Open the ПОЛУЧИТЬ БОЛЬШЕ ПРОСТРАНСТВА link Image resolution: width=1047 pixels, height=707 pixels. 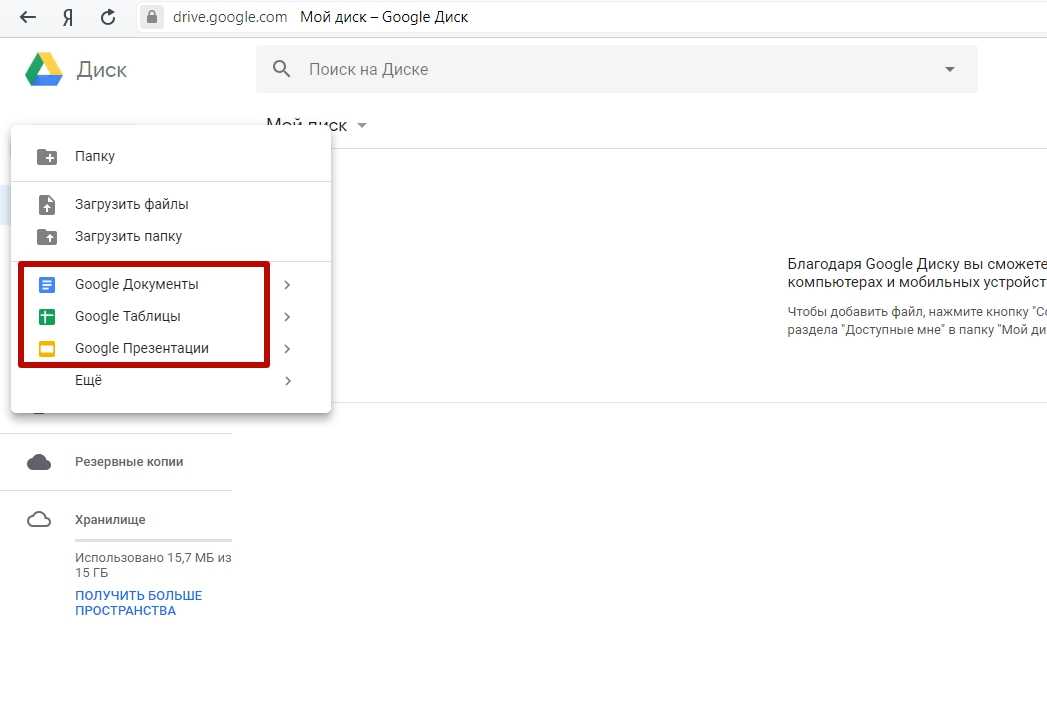[x=138, y=603]
